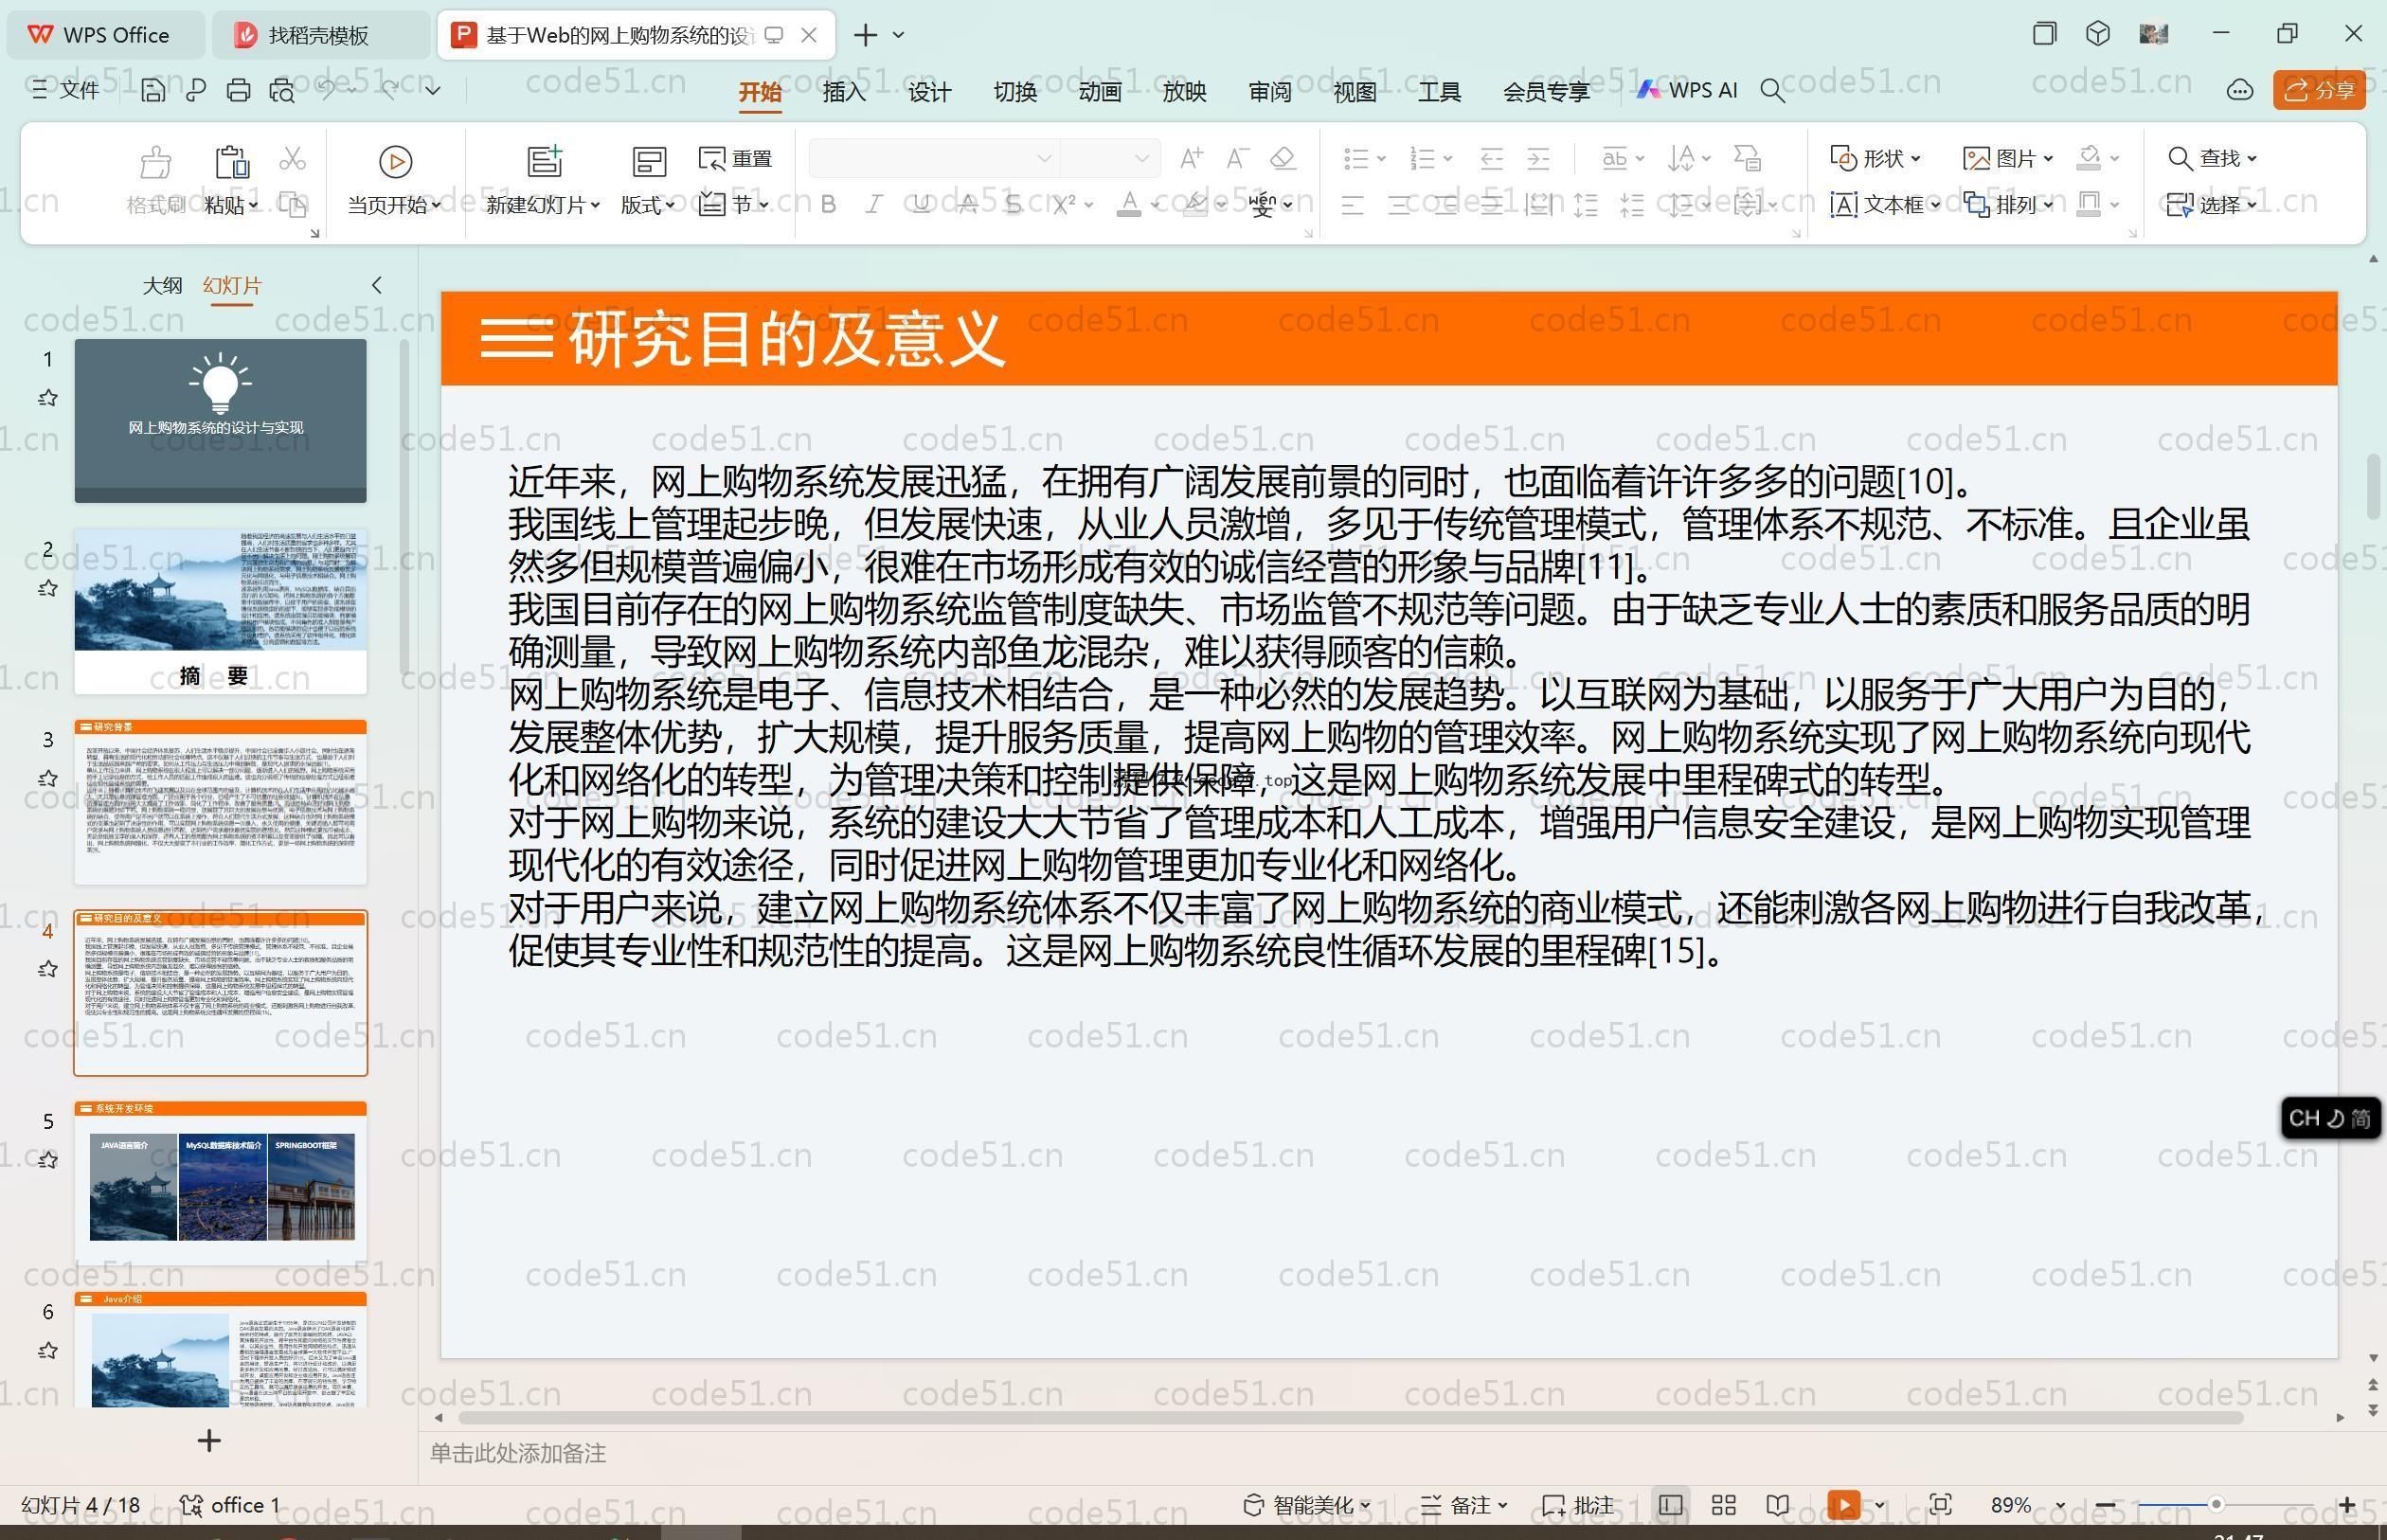The height and width of the screenshot is (1540, 2387).
Task: Add new slide with plus button
Action: pos(209,1440)
